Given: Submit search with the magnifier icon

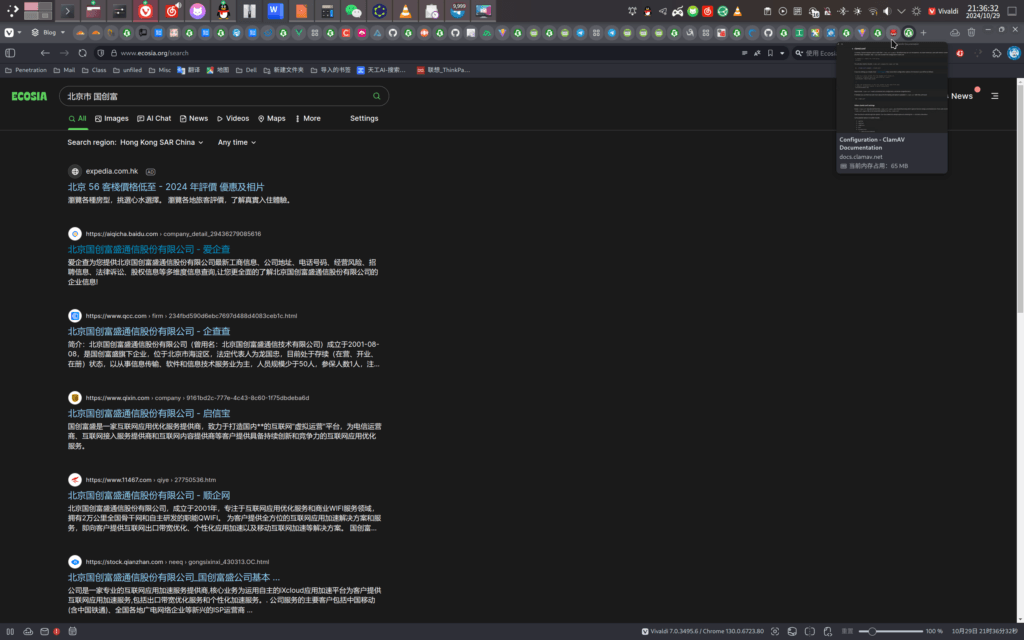Looking at the screenshot, I should point(377,96).
